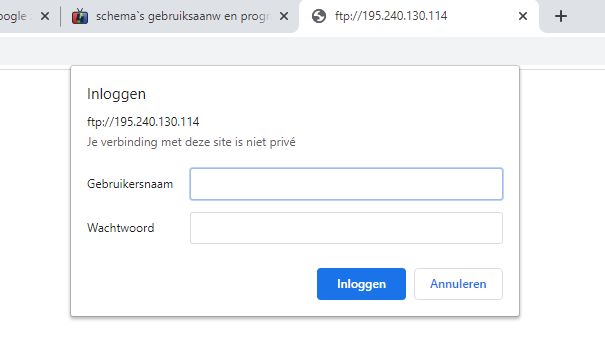Click the ftp address text in dialog
The image size is (605, 360).
pyautogui.click(x=143, y=122)
